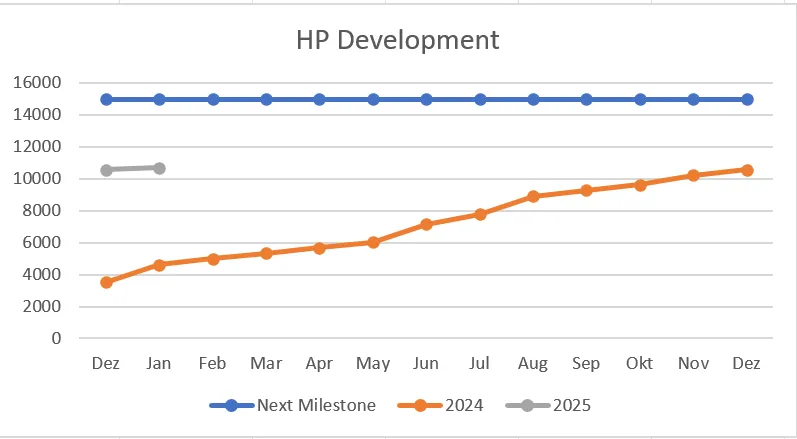Screen dimensions: 797x439
Task: Select the 2000 vertical axis label
Action: coord(42,306)
